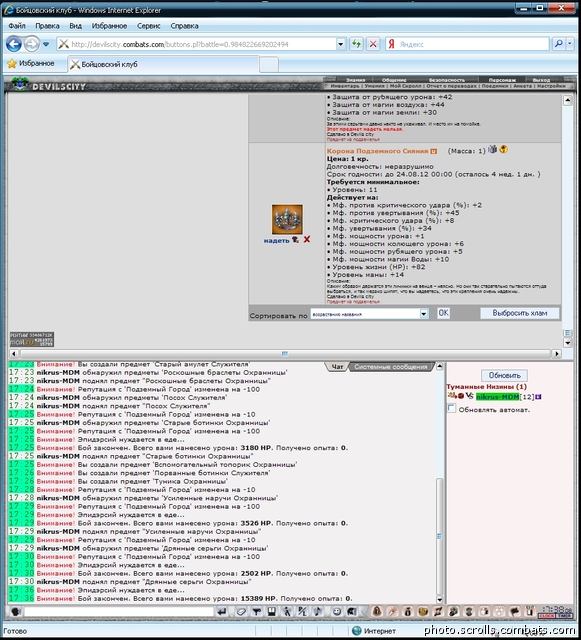This screenshot has height=640, width=581.
Task: Click the funnel filter icon in chat toolbar
Action: [x=256, y=611]
